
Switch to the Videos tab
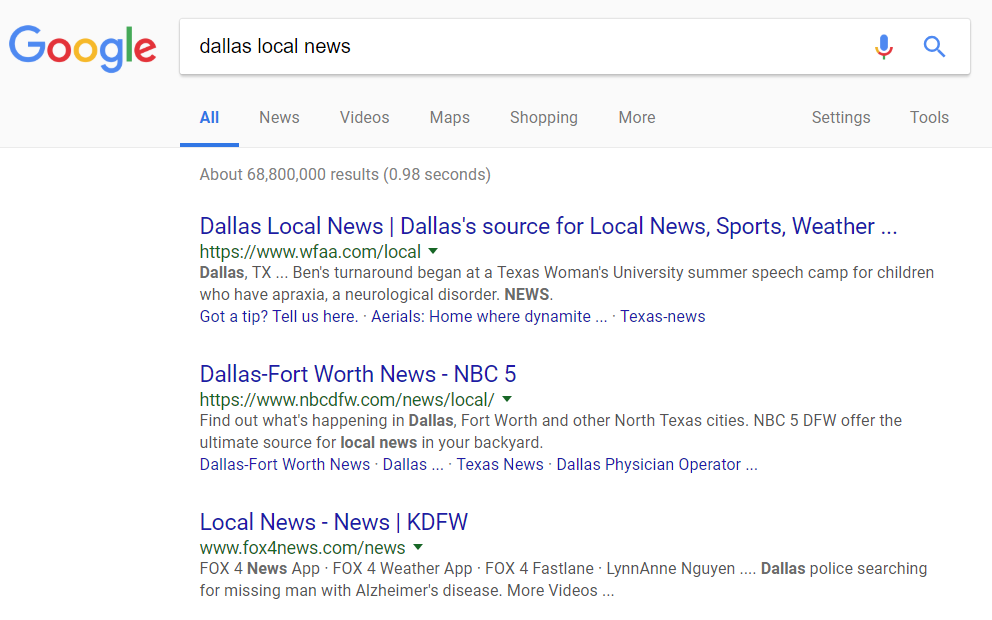tap(364, 118)
